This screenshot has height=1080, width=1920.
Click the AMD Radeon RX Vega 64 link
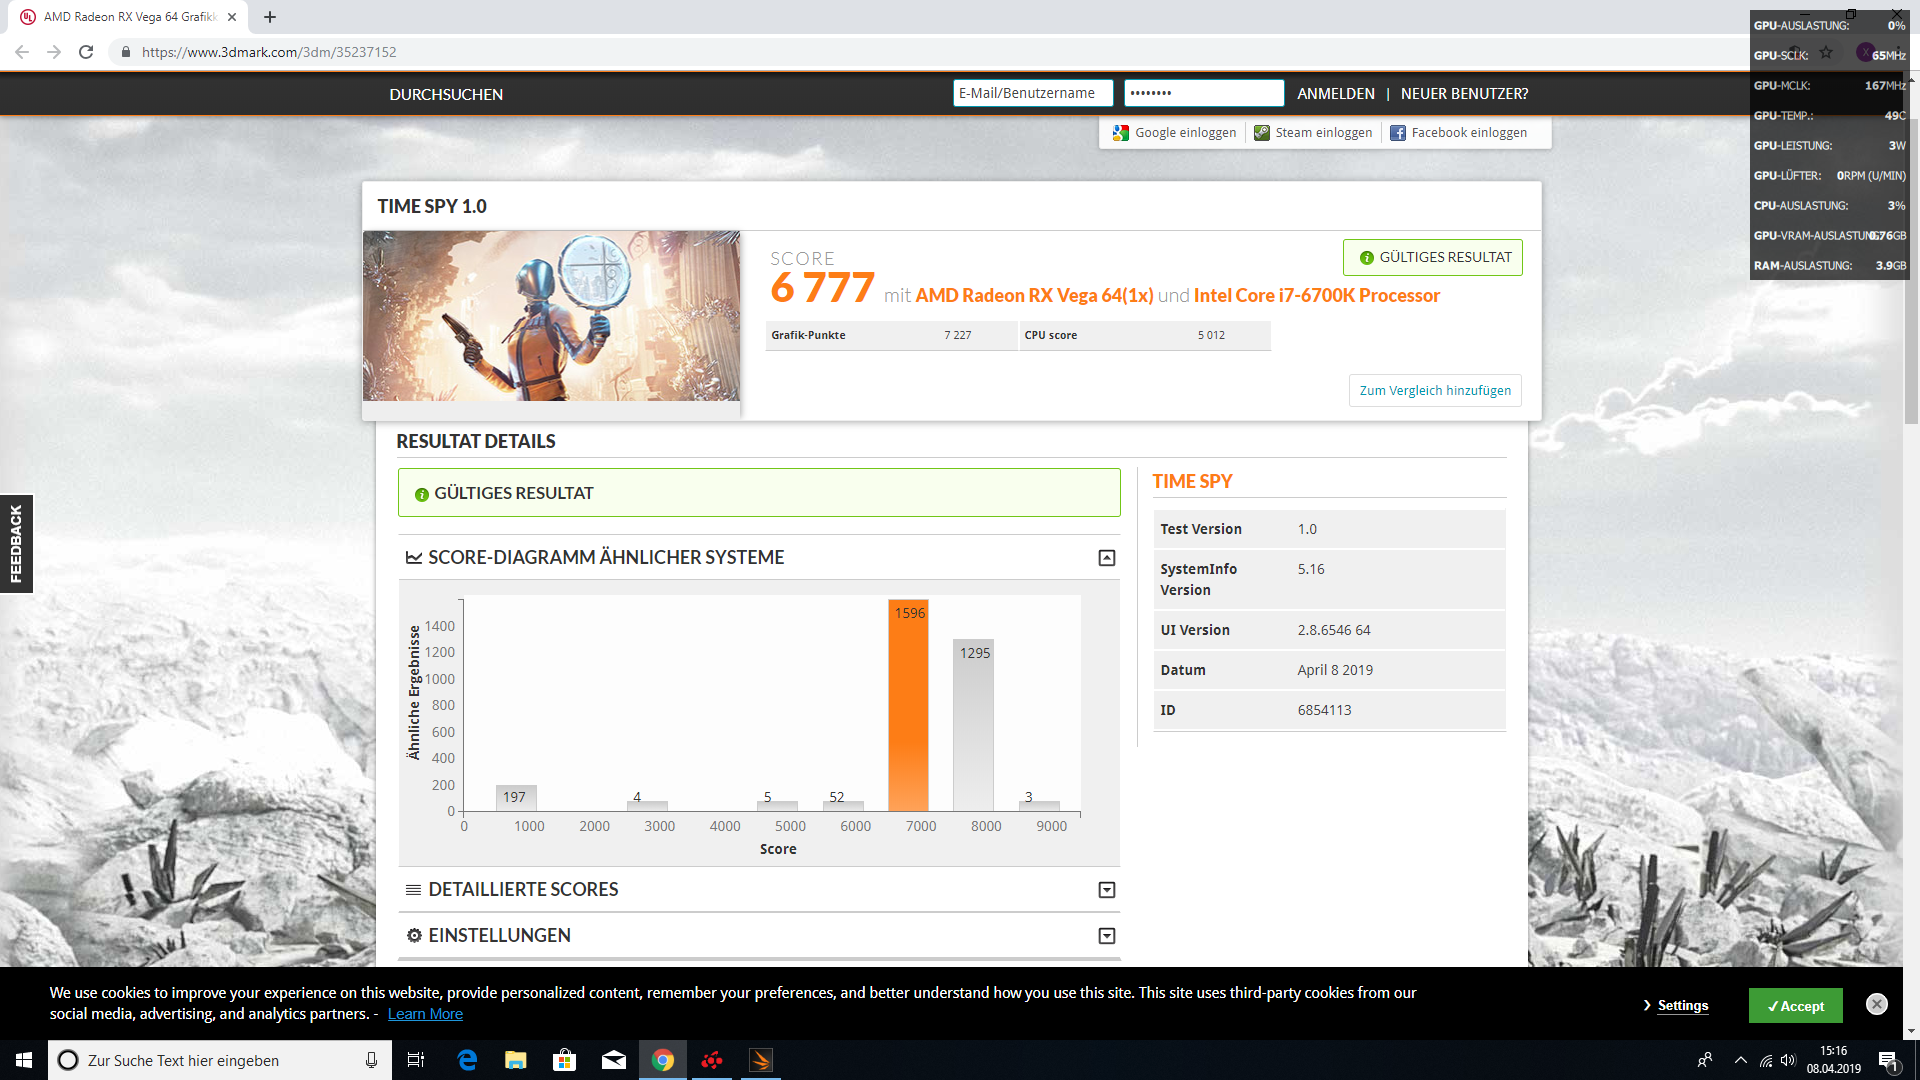pyautogui.click(x=1034, y=296)
